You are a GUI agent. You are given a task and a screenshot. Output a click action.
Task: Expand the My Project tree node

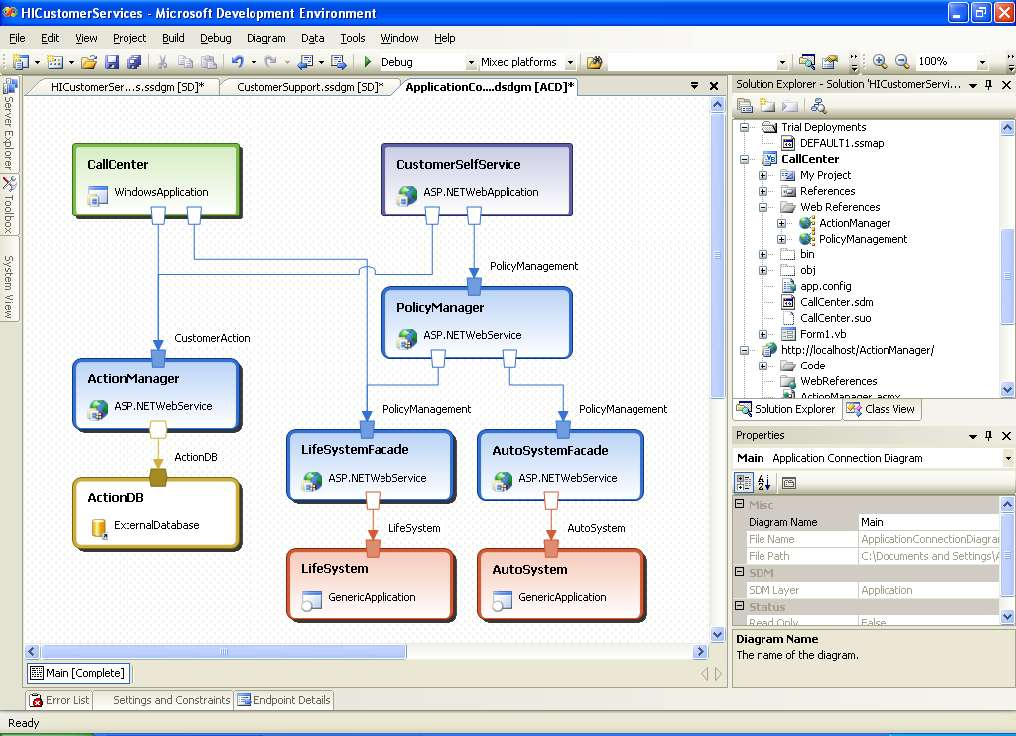(763, 176)
